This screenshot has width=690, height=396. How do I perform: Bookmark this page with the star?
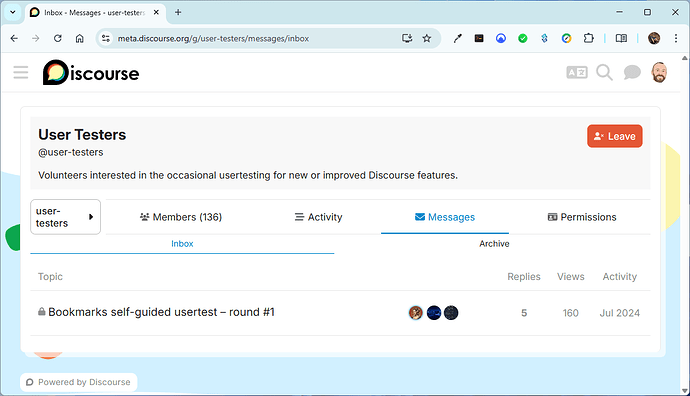[427, 38]
